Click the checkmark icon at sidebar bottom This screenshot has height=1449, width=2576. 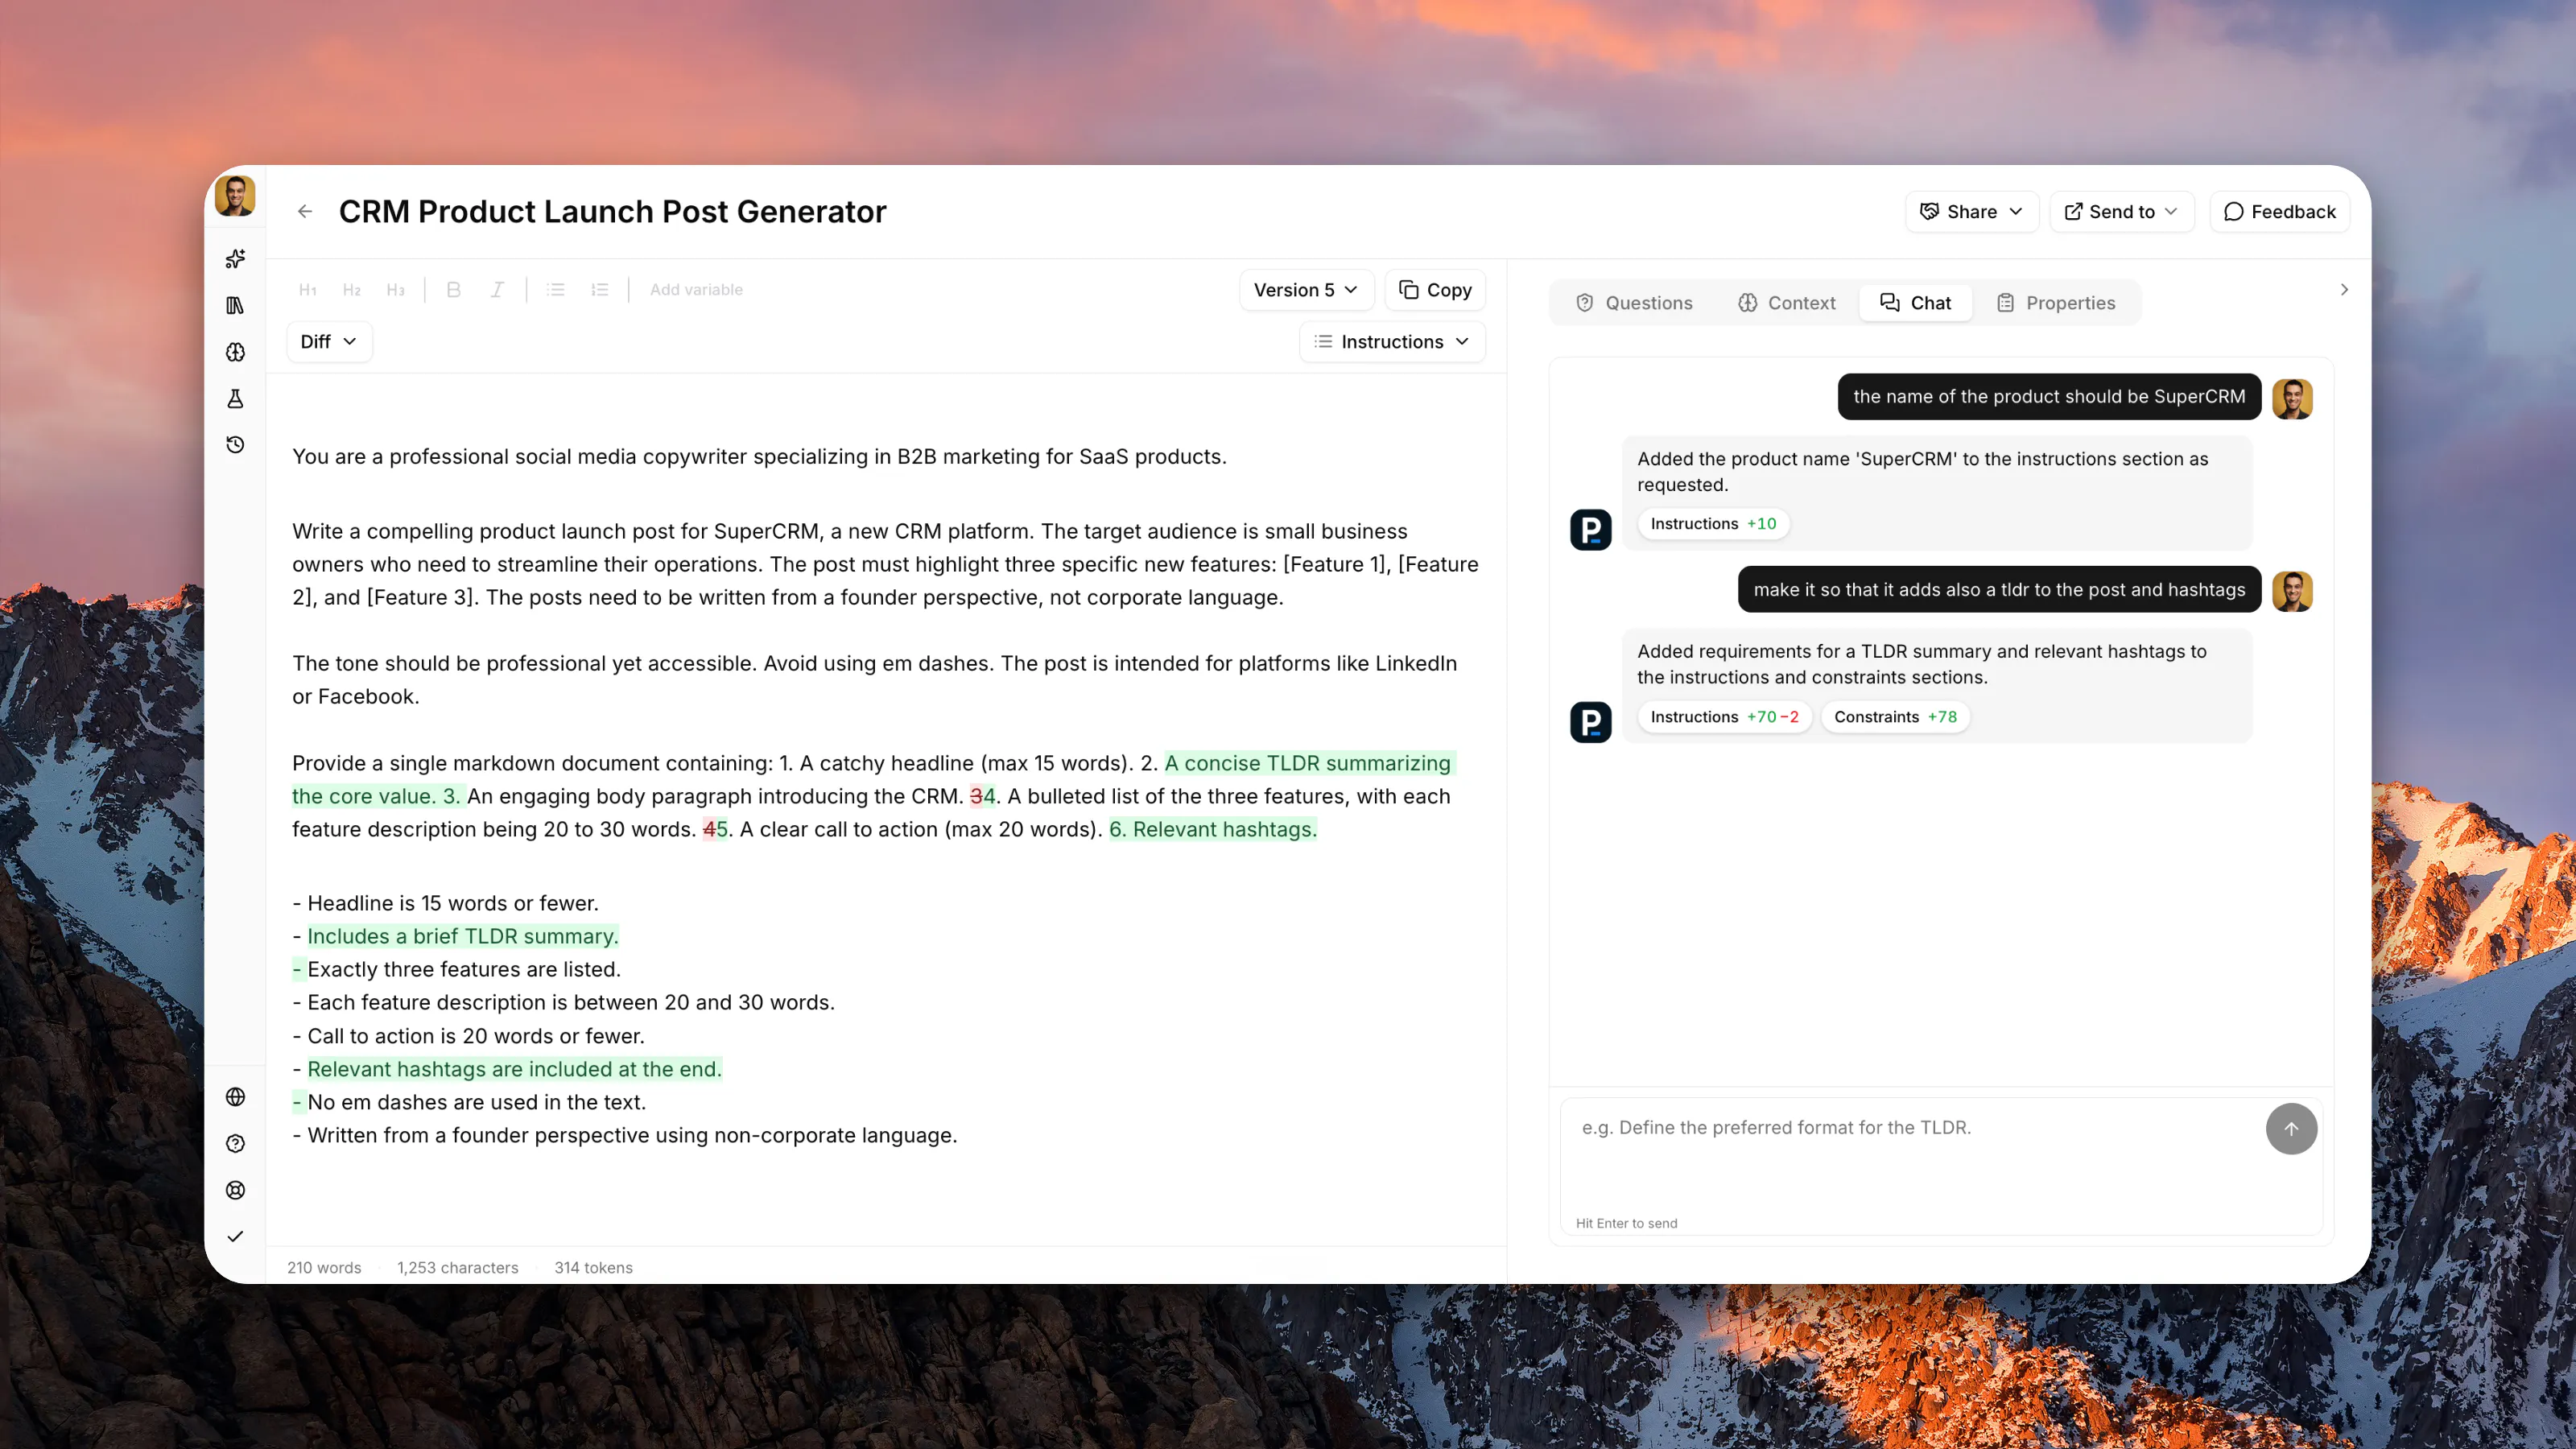pos(236,1237)
